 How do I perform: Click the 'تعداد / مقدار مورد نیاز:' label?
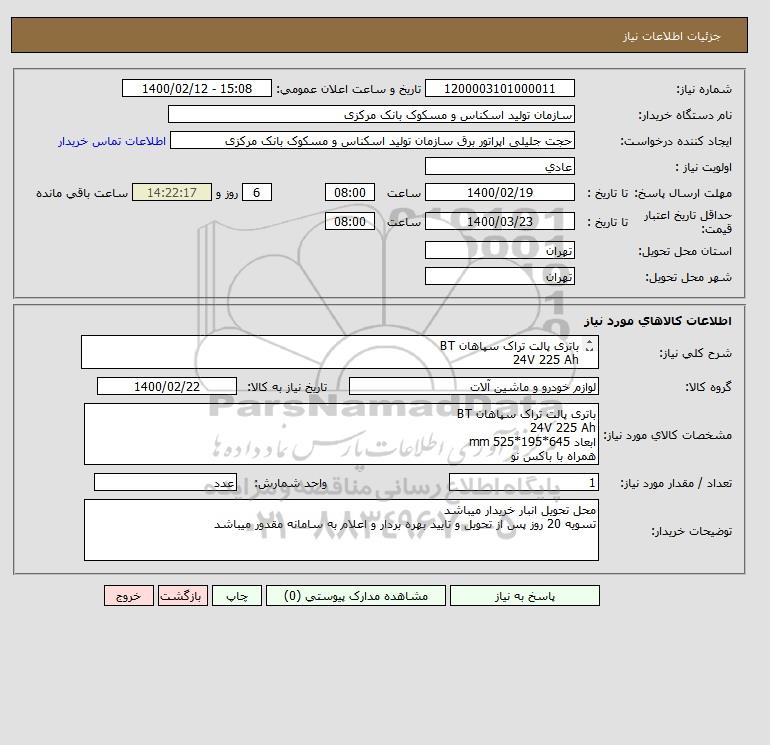point(676,483)
